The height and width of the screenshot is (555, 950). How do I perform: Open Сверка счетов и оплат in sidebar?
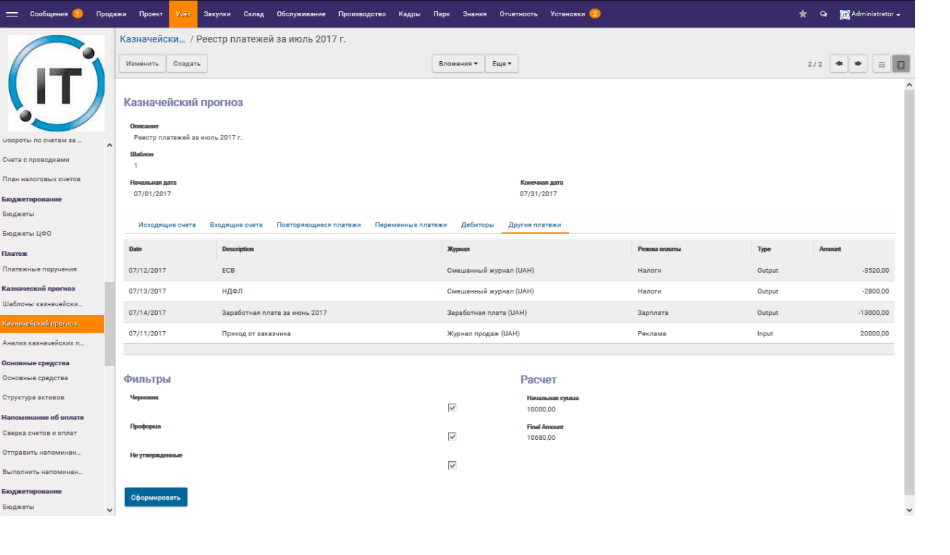point(39,433)
